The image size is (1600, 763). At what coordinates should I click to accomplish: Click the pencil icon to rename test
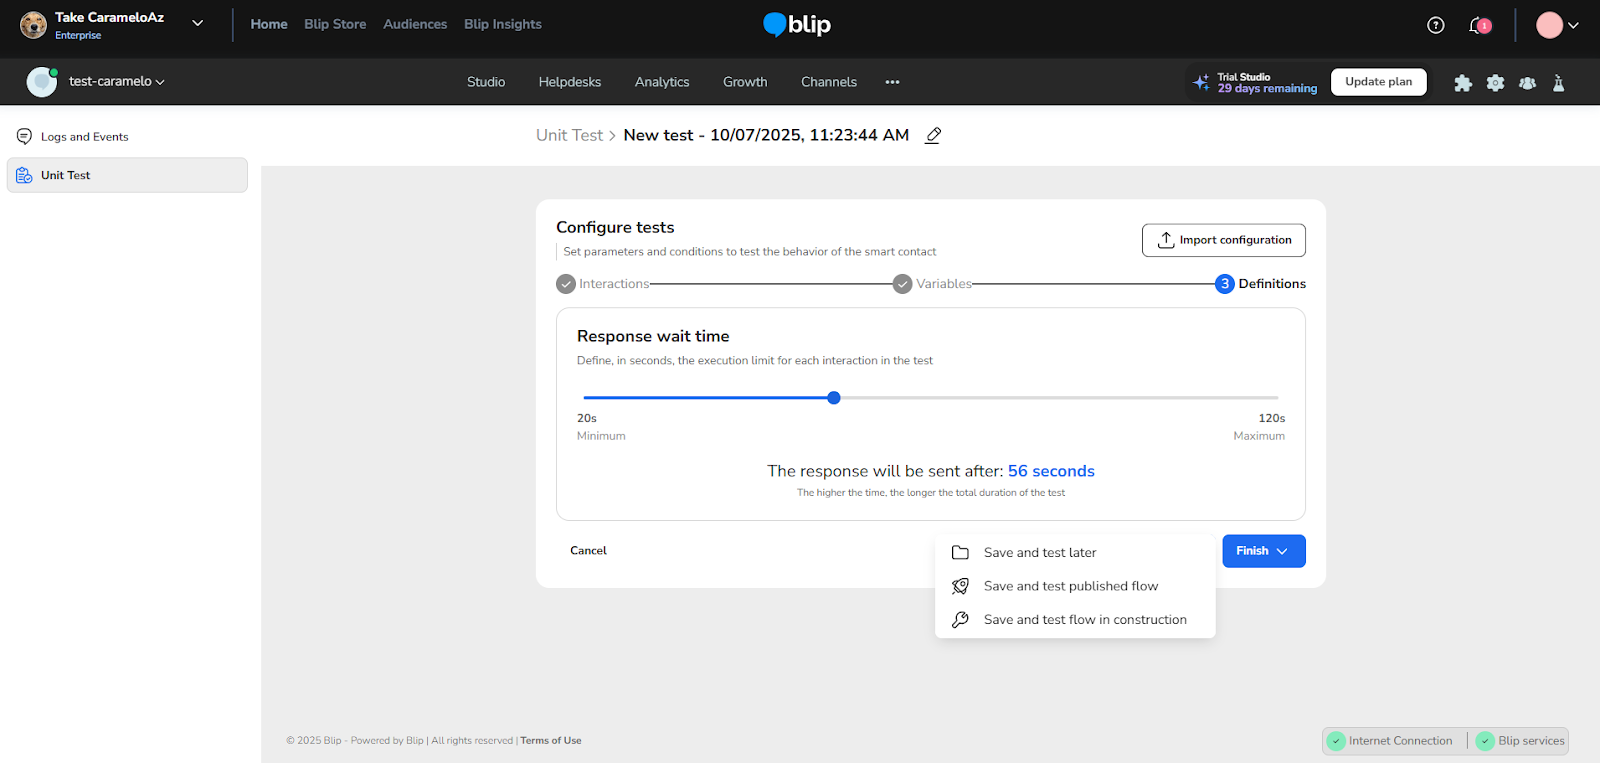point(933,136)
